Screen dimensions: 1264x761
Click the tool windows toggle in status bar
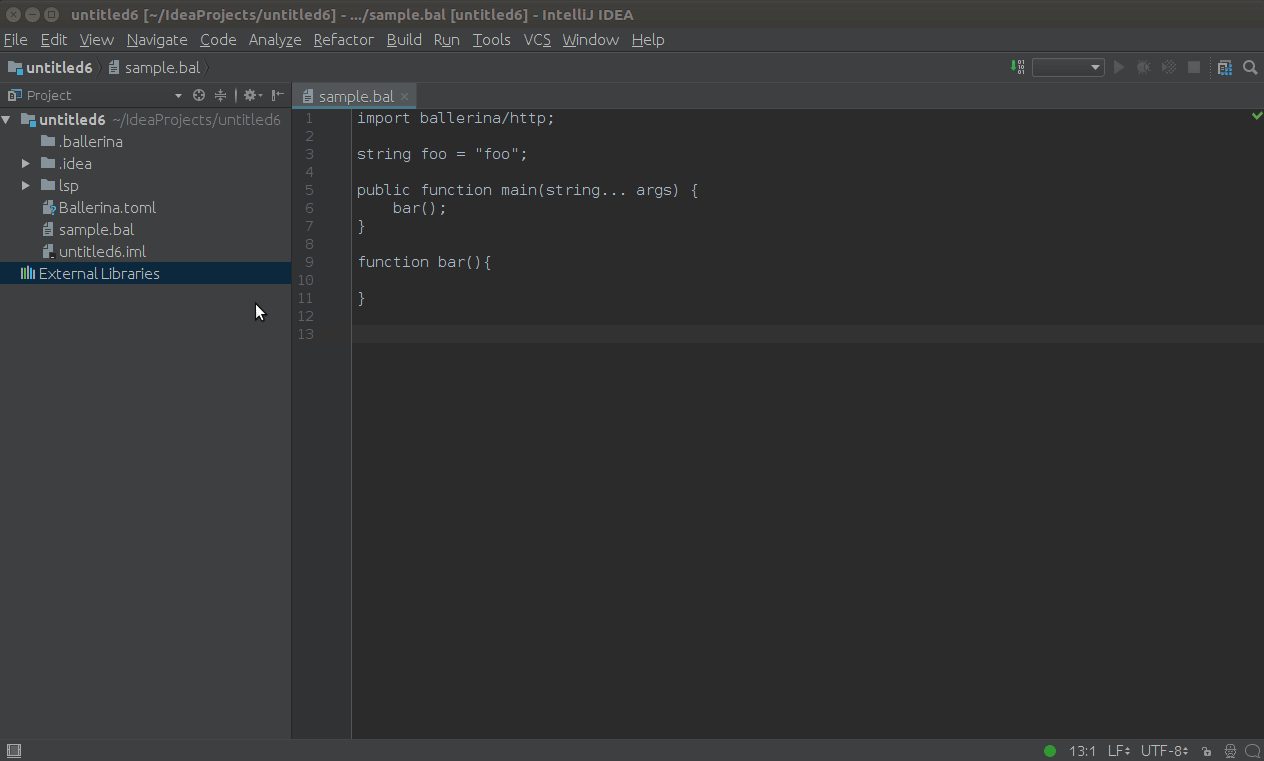pyautogui.click(x=14, y=750)
